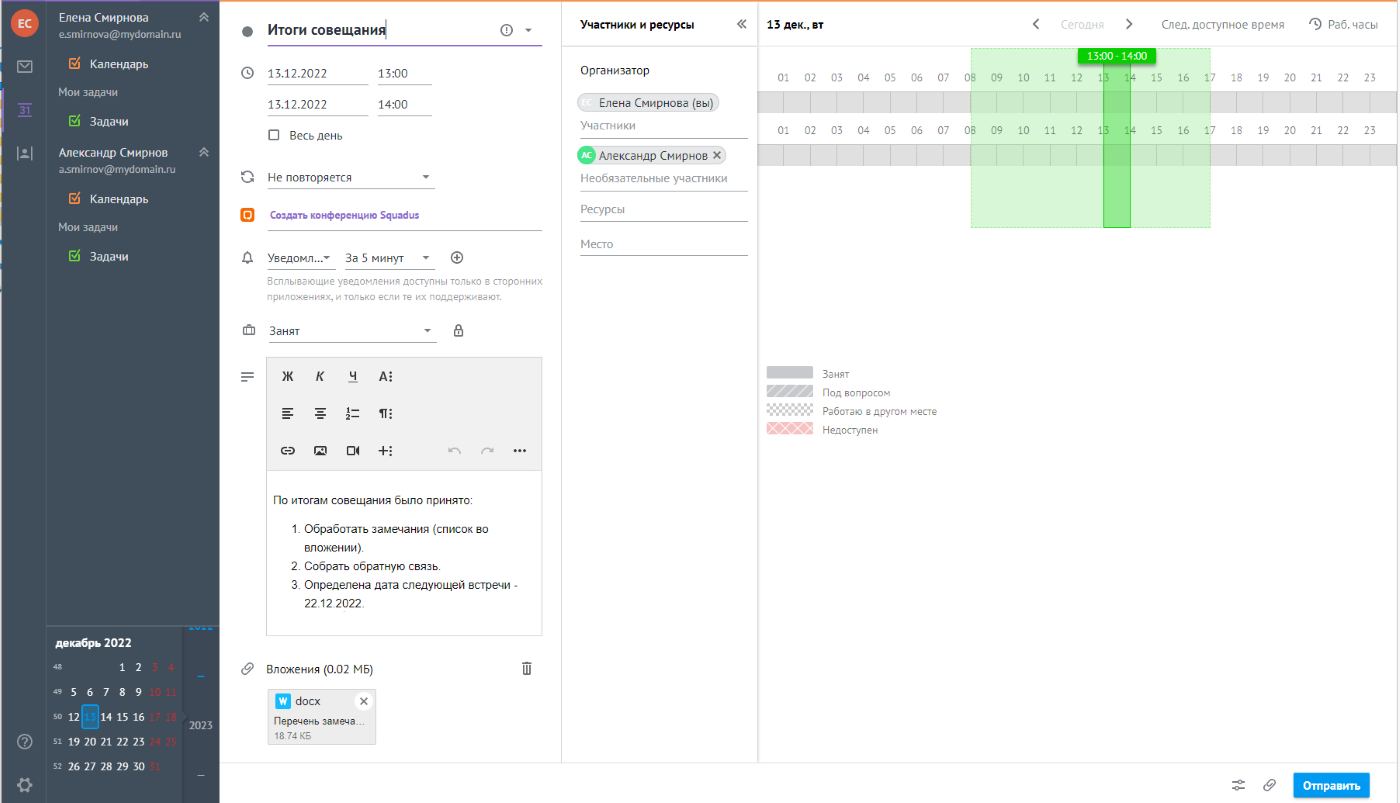Delete all attachments with trash icon
1400x803 pixels.
[x=527, y=669]
